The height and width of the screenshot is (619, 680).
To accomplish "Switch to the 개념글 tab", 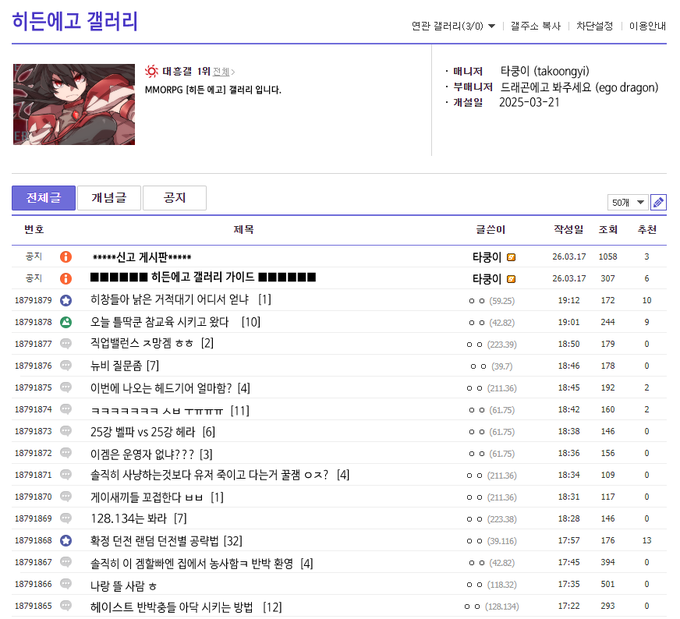I will (x=109, y=198).
